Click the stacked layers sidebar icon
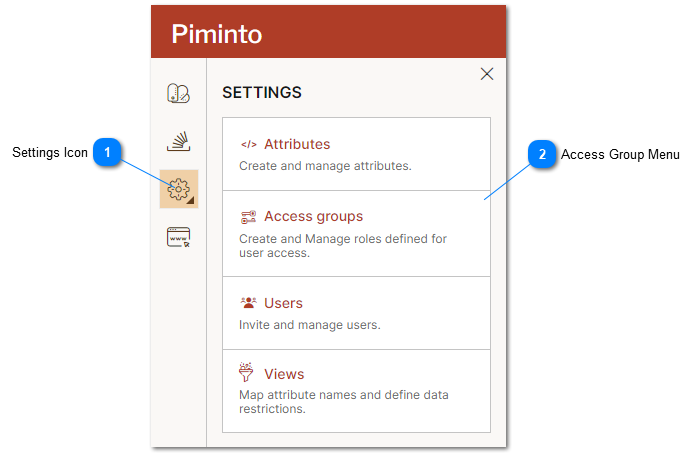 (x=178, y=141)
